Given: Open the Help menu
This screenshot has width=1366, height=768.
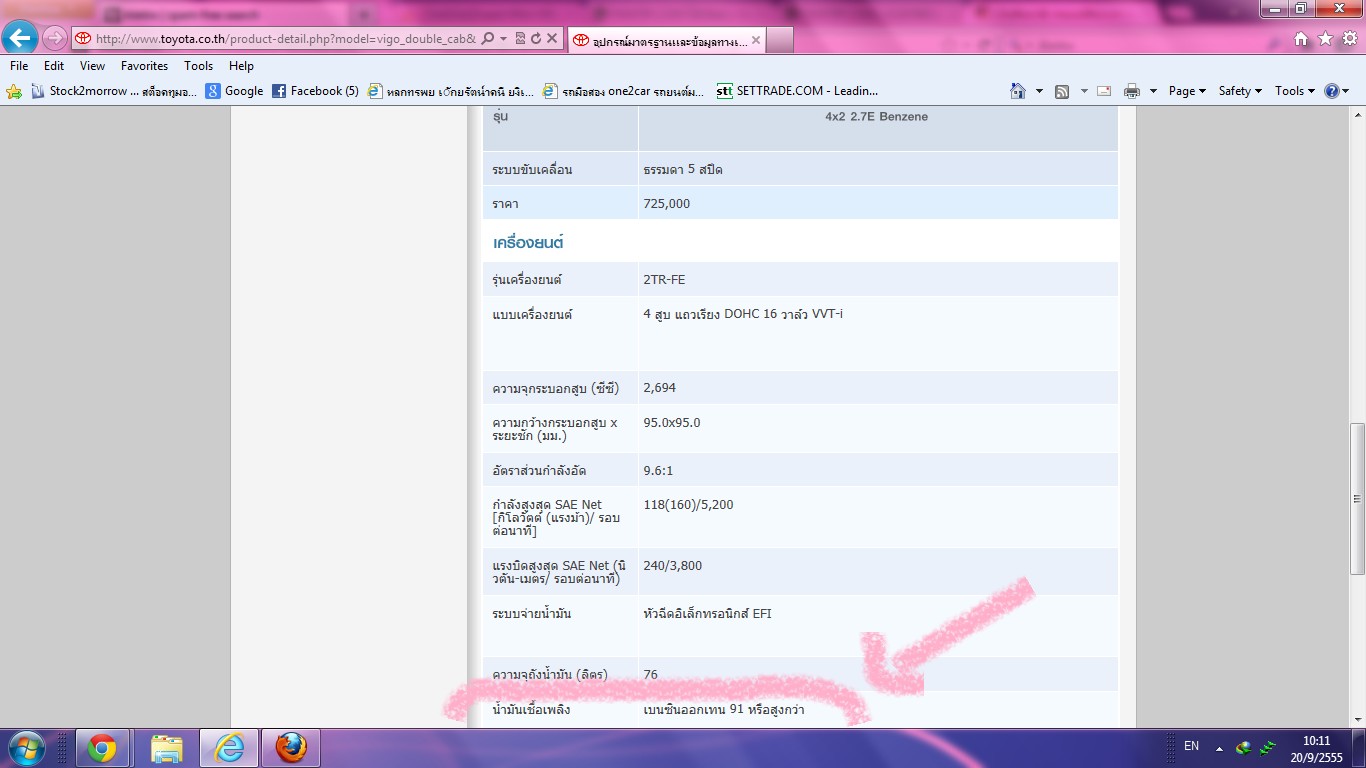Looking at the screenshot, I should pos(241,66).
